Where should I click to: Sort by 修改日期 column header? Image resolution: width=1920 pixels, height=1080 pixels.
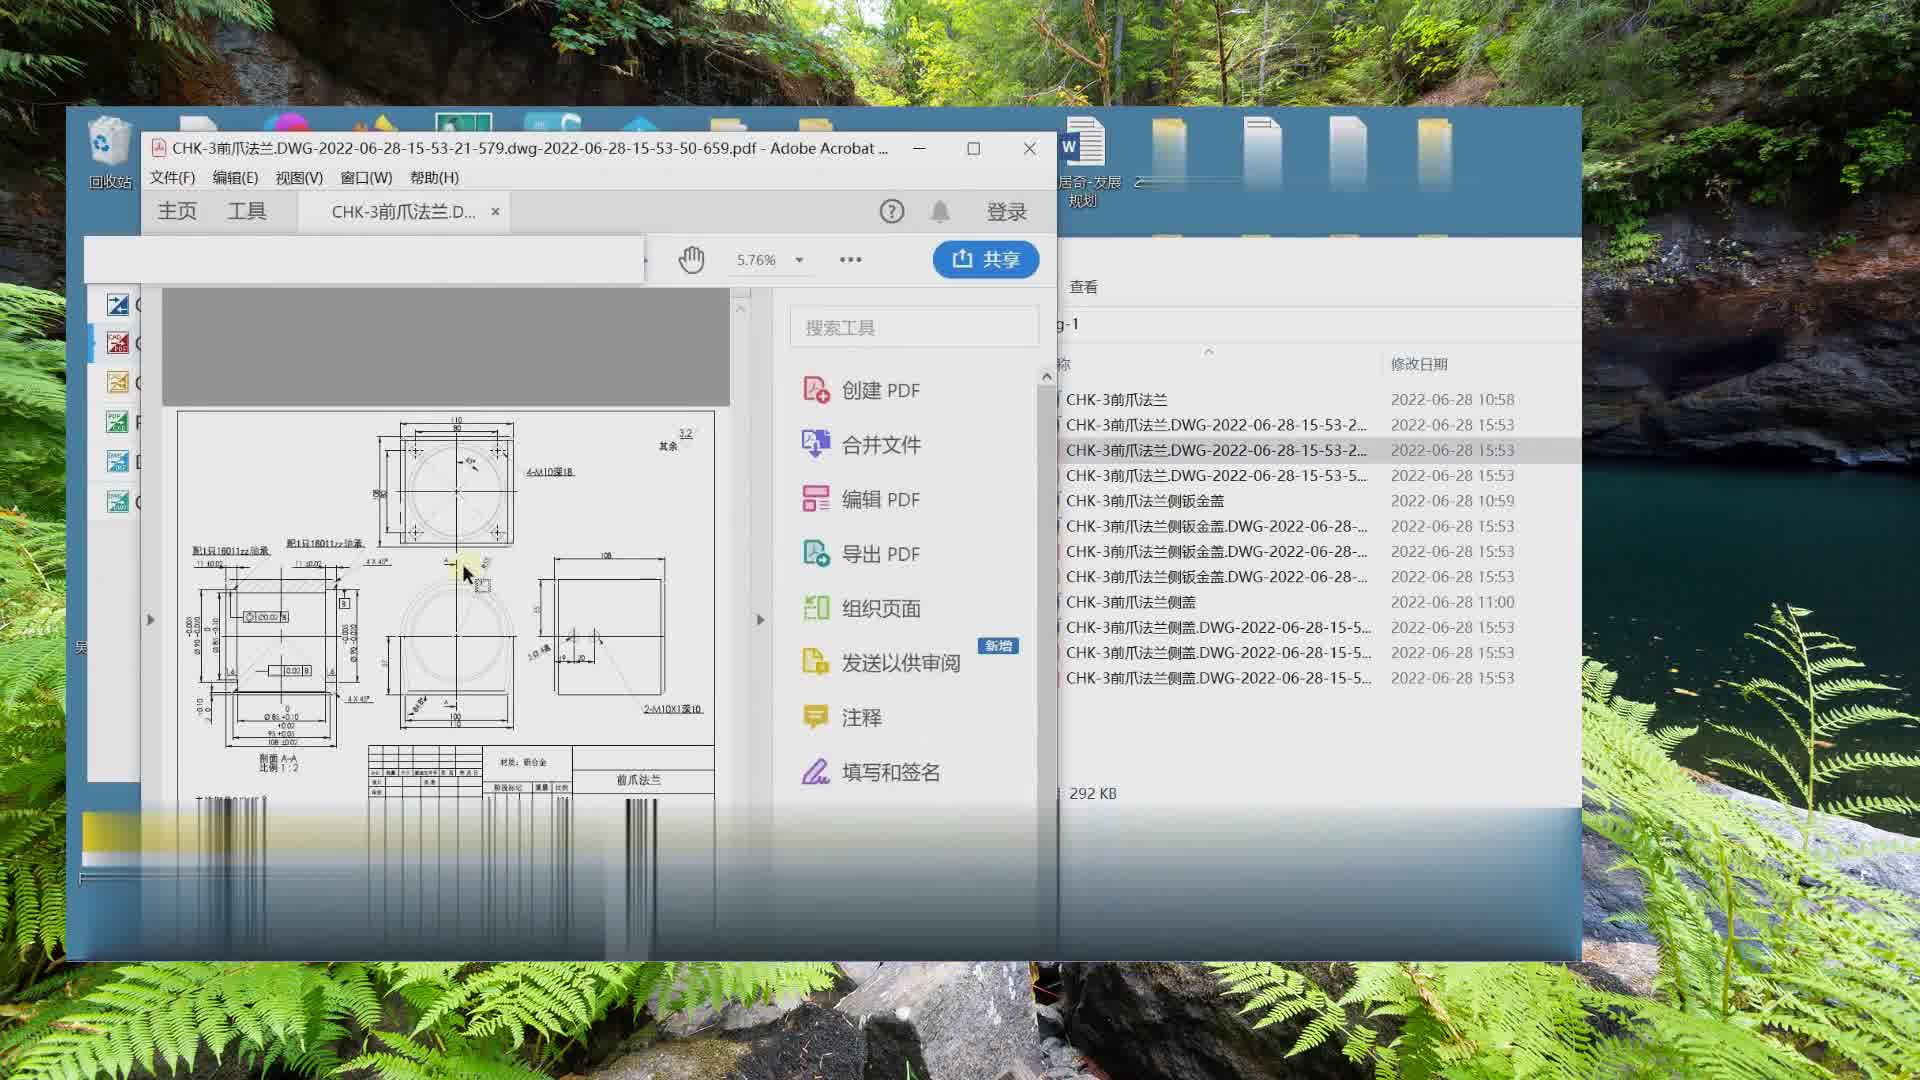pyautogui.click(x=1419, y=364)
